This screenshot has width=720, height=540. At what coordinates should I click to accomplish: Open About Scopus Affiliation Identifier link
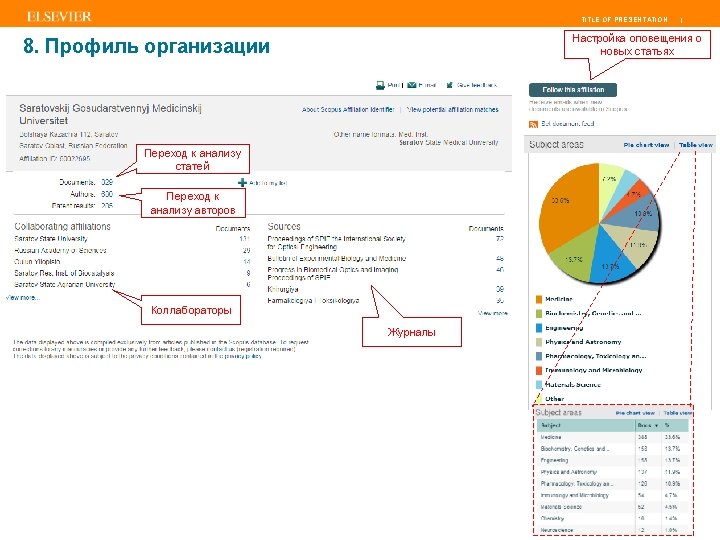point(348,110)
